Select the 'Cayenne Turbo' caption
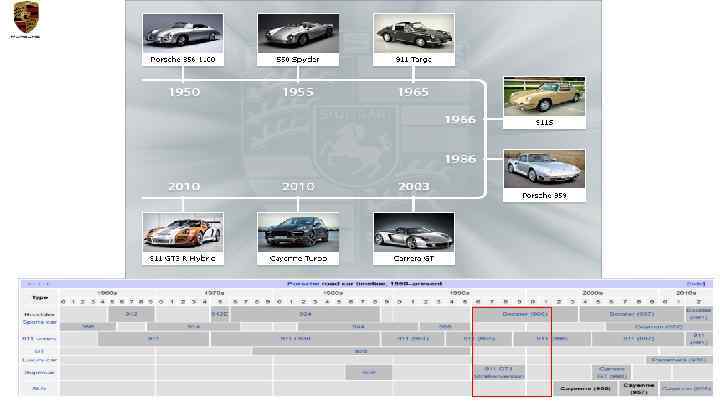This screenshot has height=405, width=720. pos(298,259)
